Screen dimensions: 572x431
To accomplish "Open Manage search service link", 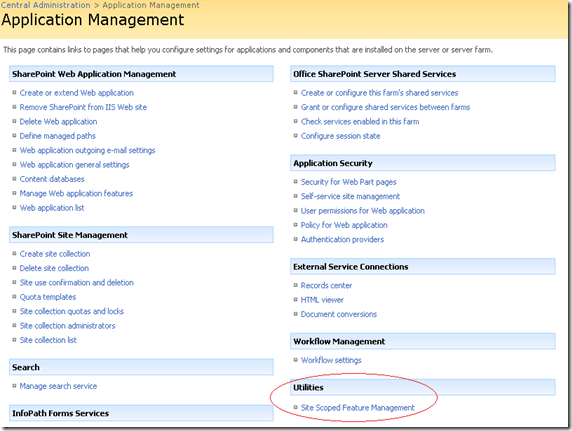I will click(58, 386).
